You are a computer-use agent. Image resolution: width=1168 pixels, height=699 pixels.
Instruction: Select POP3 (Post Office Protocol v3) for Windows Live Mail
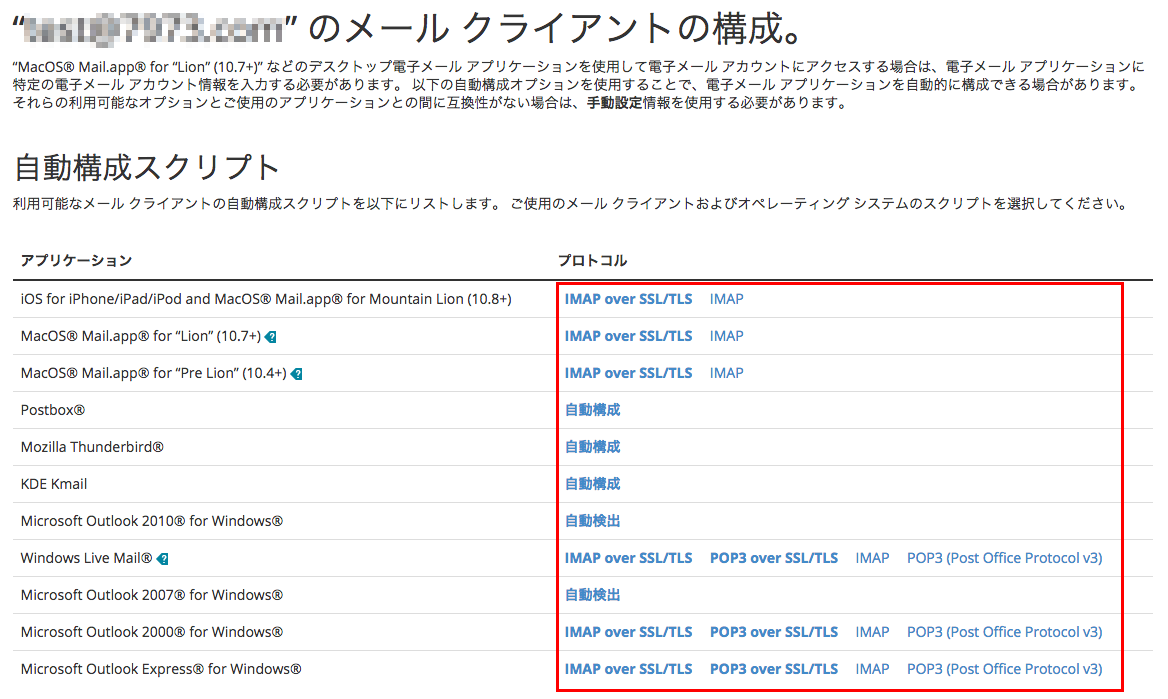(1004, 558)
